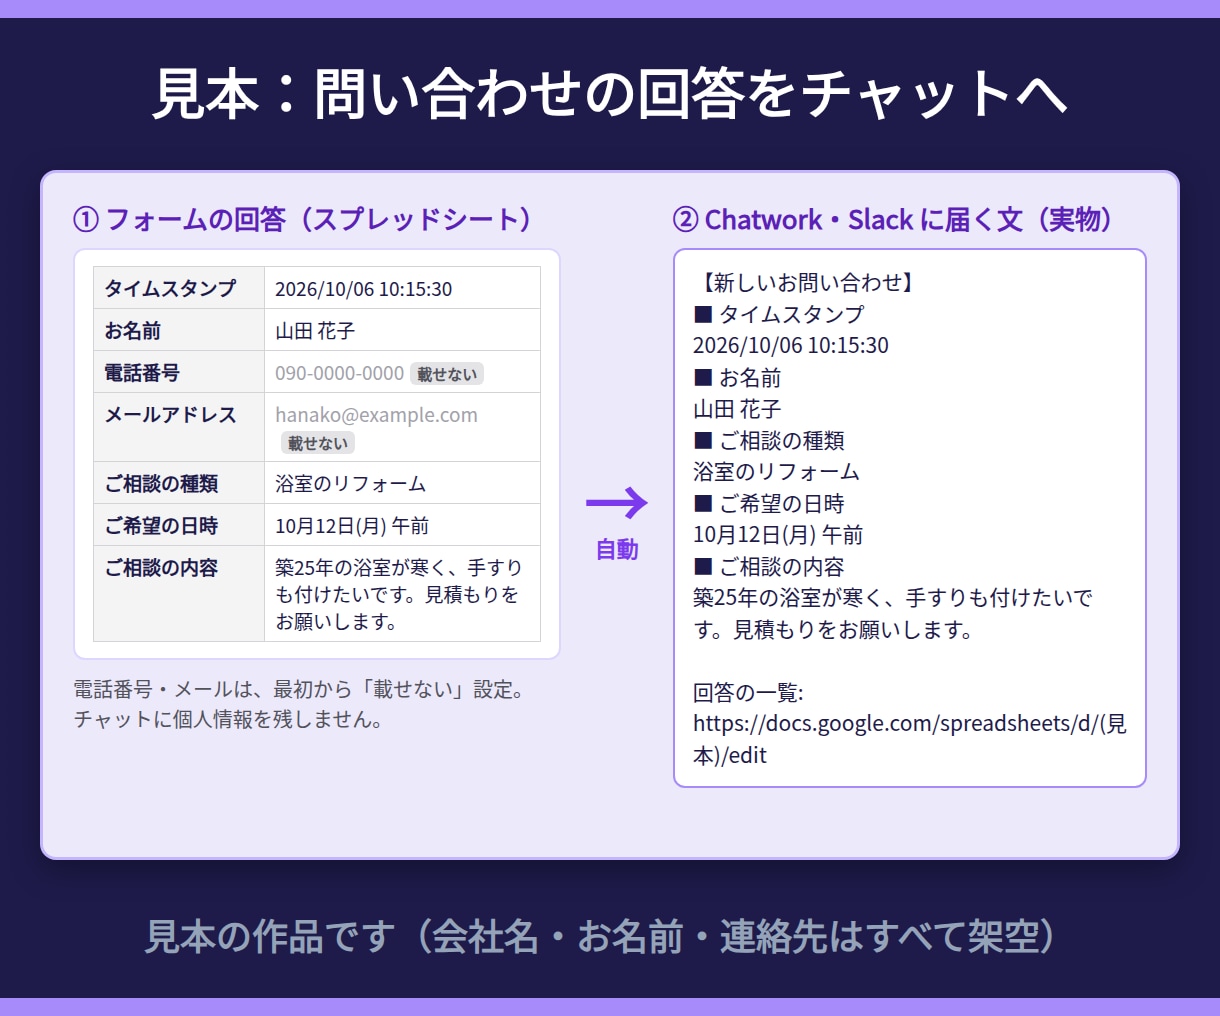The image size is (1220, 1016).
Task: Click the table label お名前
Action: point(133,330)
